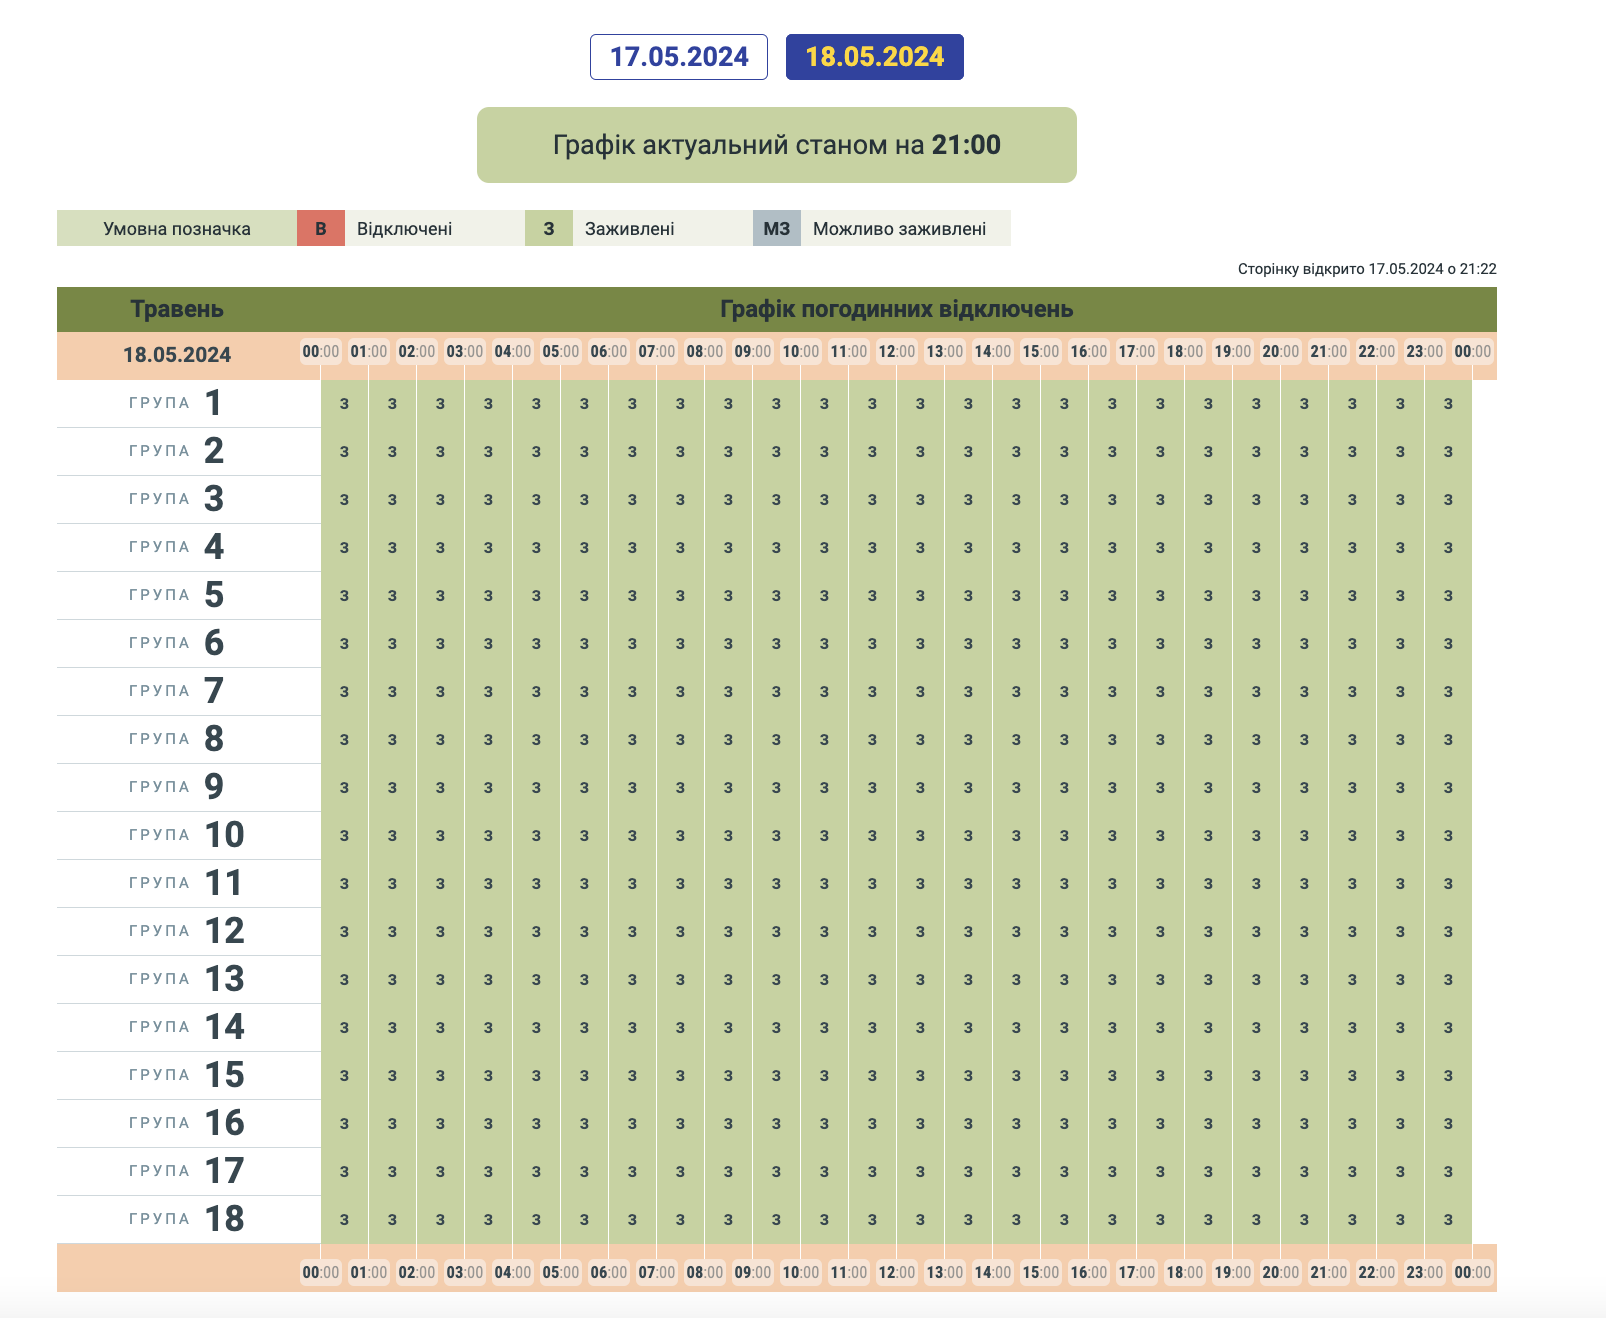
Task: Select the Група 10 row label
Action: pyautogui.click(x=187, y=835)
